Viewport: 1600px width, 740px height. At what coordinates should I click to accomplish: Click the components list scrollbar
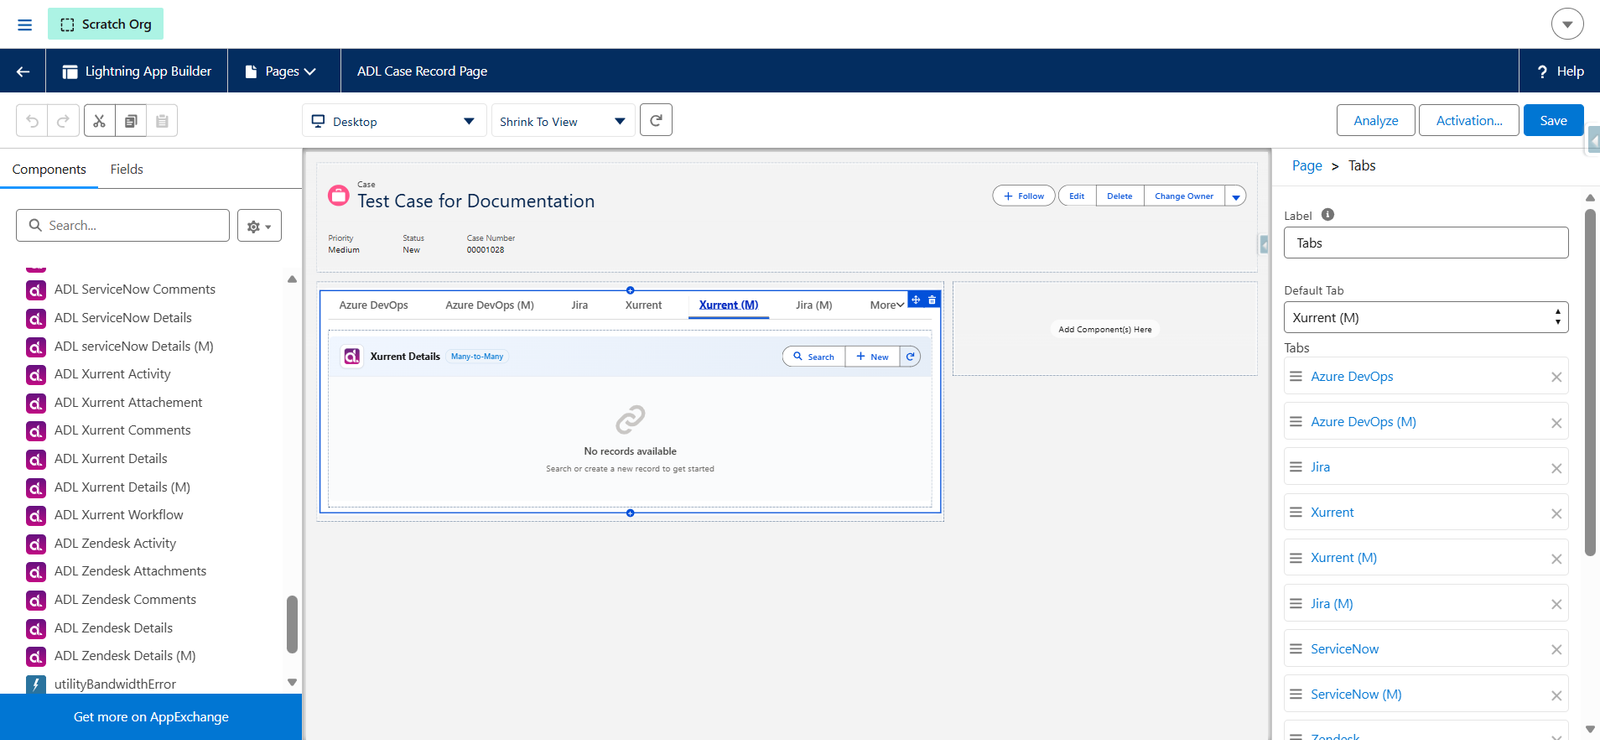(x=292, y=624)
